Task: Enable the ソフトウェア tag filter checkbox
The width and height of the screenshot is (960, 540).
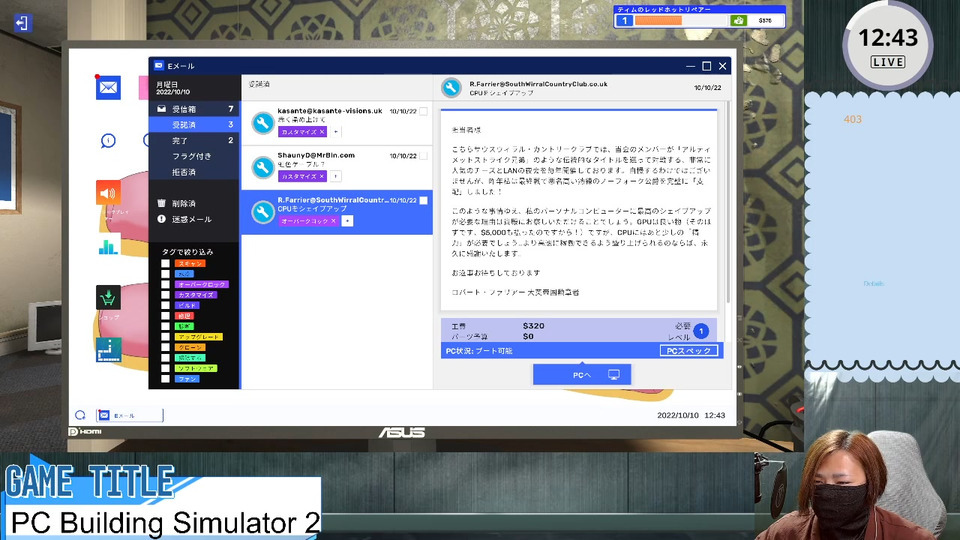Action: coord(165,369)
